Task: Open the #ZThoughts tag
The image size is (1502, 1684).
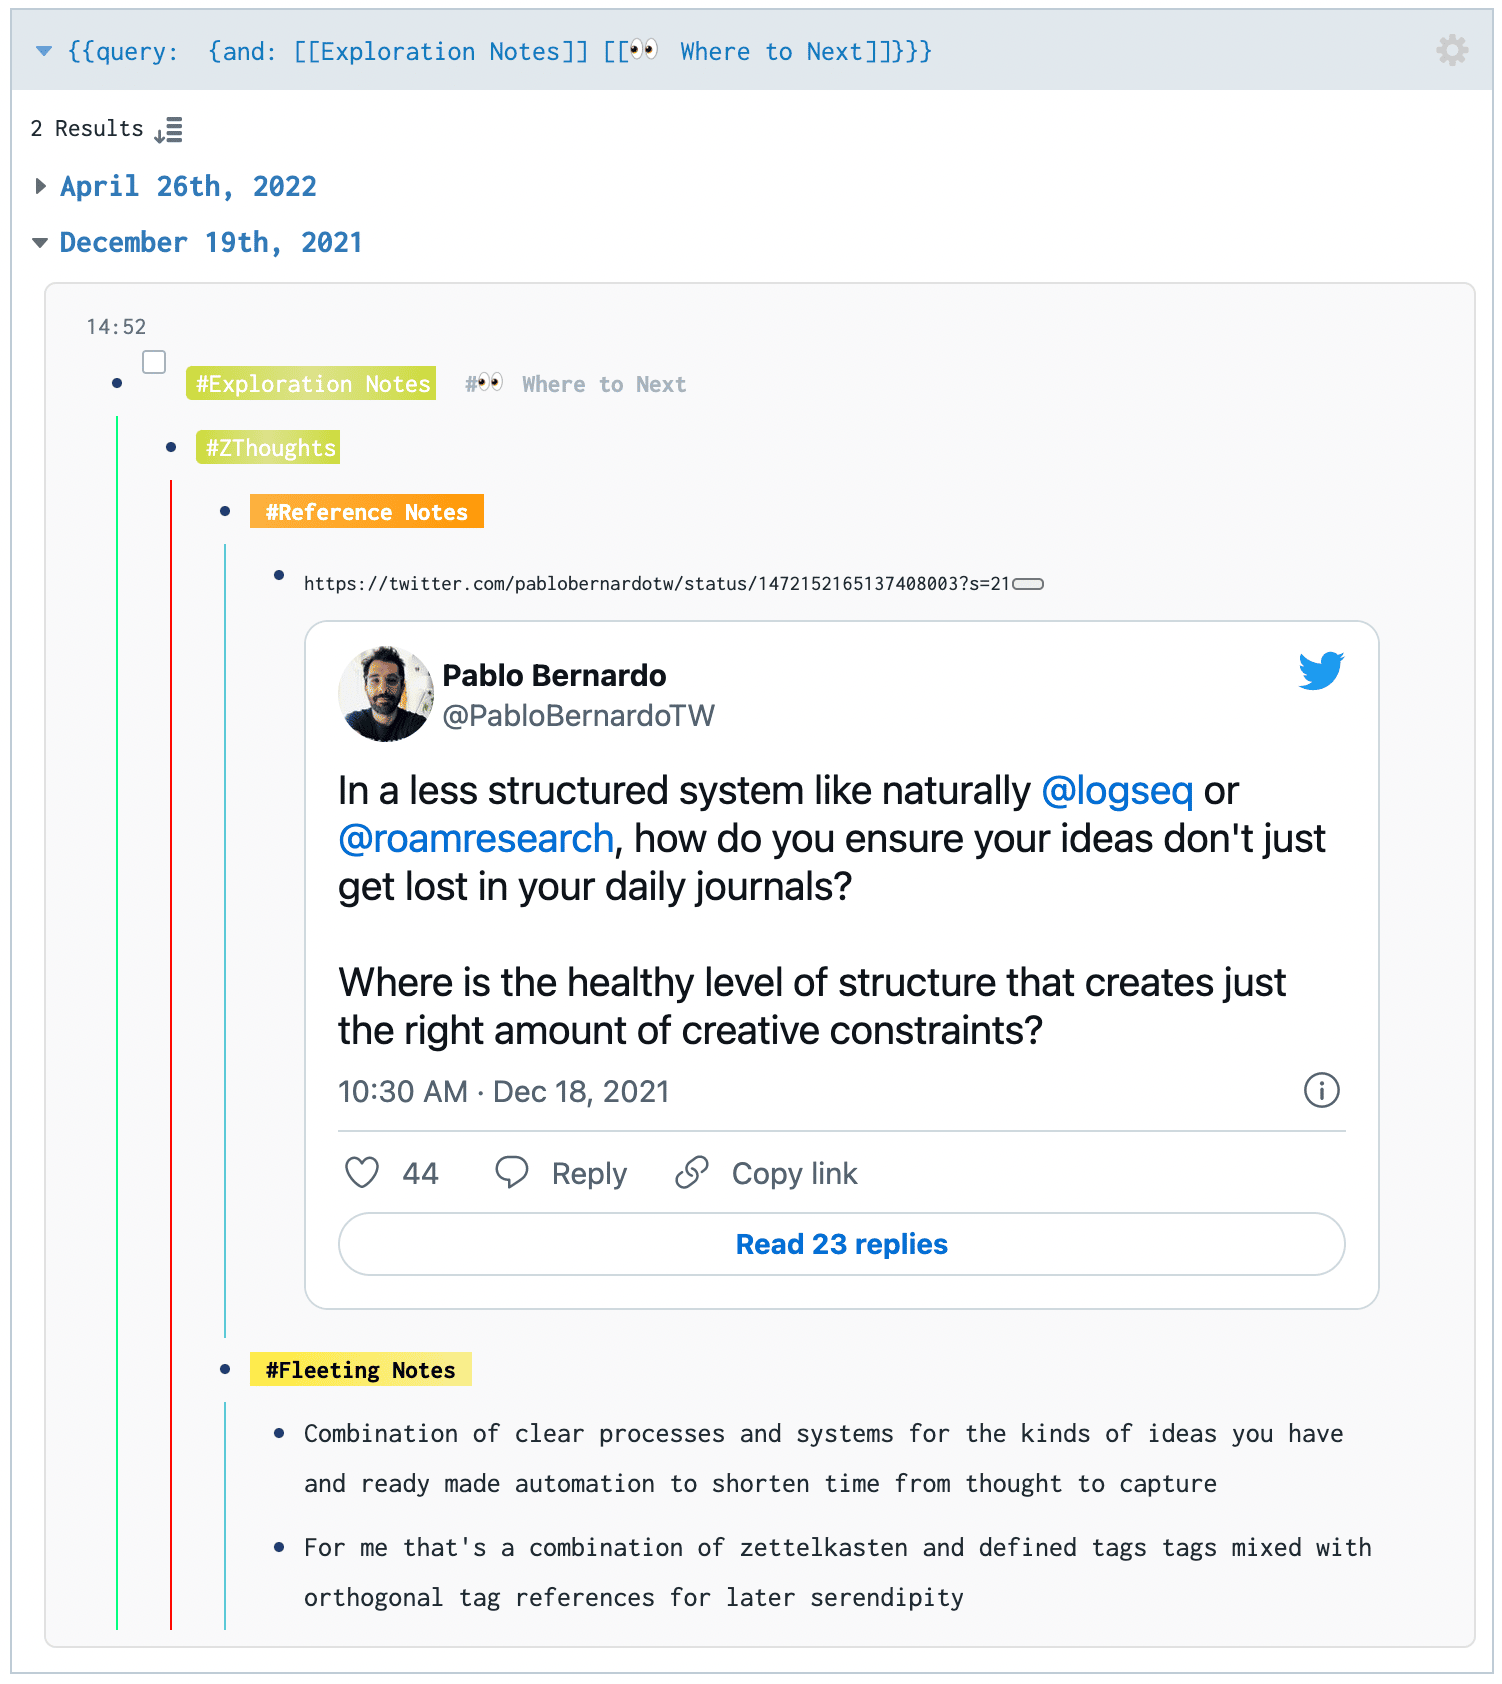Action: 268,447
